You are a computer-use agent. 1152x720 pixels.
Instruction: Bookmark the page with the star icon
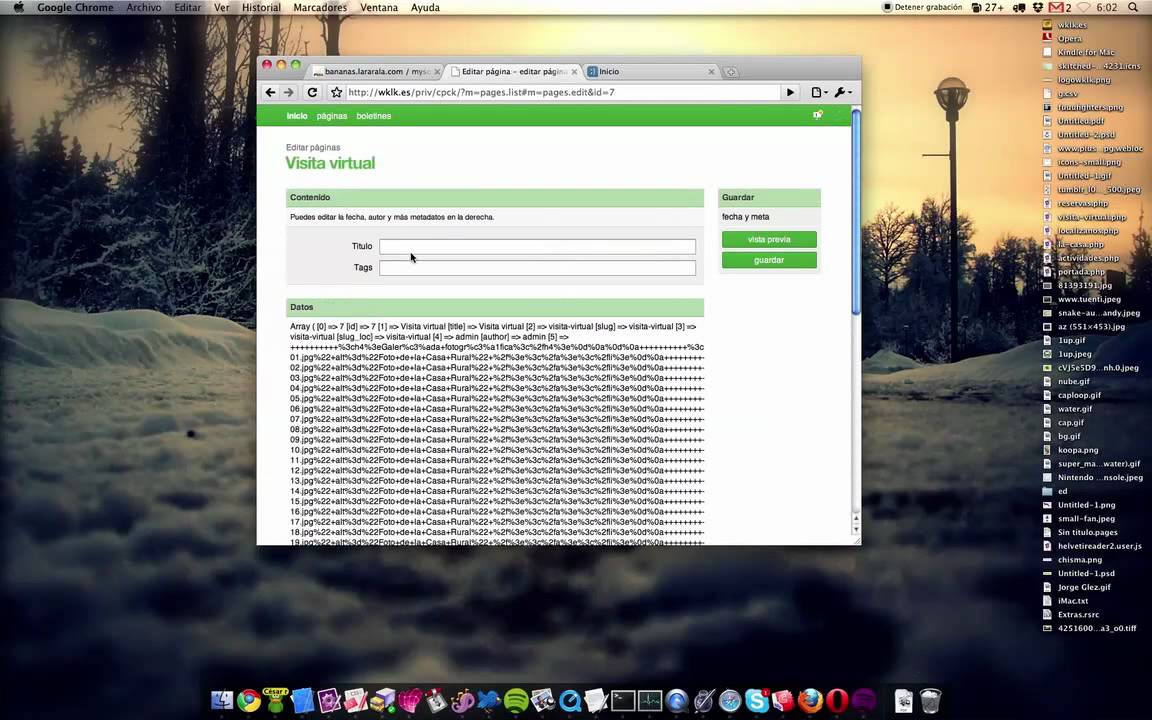(336, 93)
